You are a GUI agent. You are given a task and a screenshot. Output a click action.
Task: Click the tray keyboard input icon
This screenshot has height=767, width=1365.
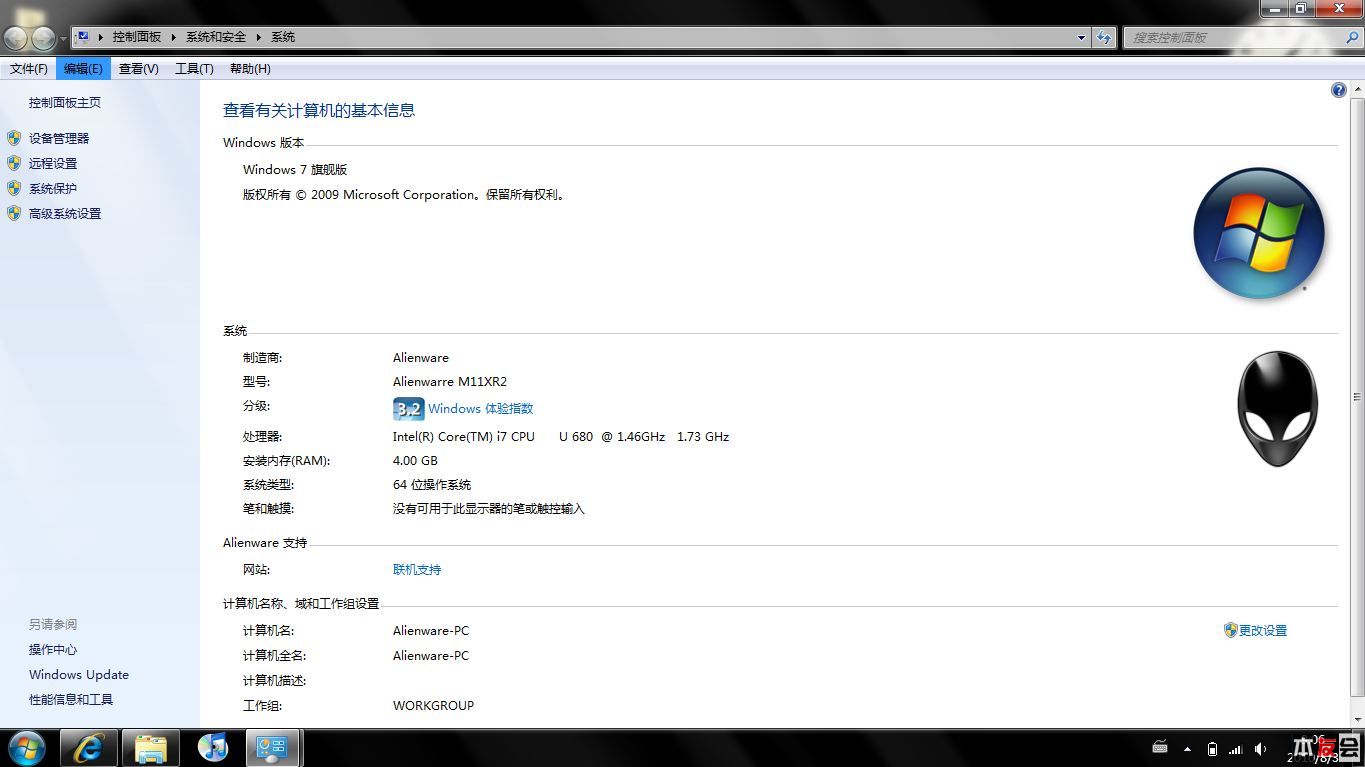click(1160, 748)
